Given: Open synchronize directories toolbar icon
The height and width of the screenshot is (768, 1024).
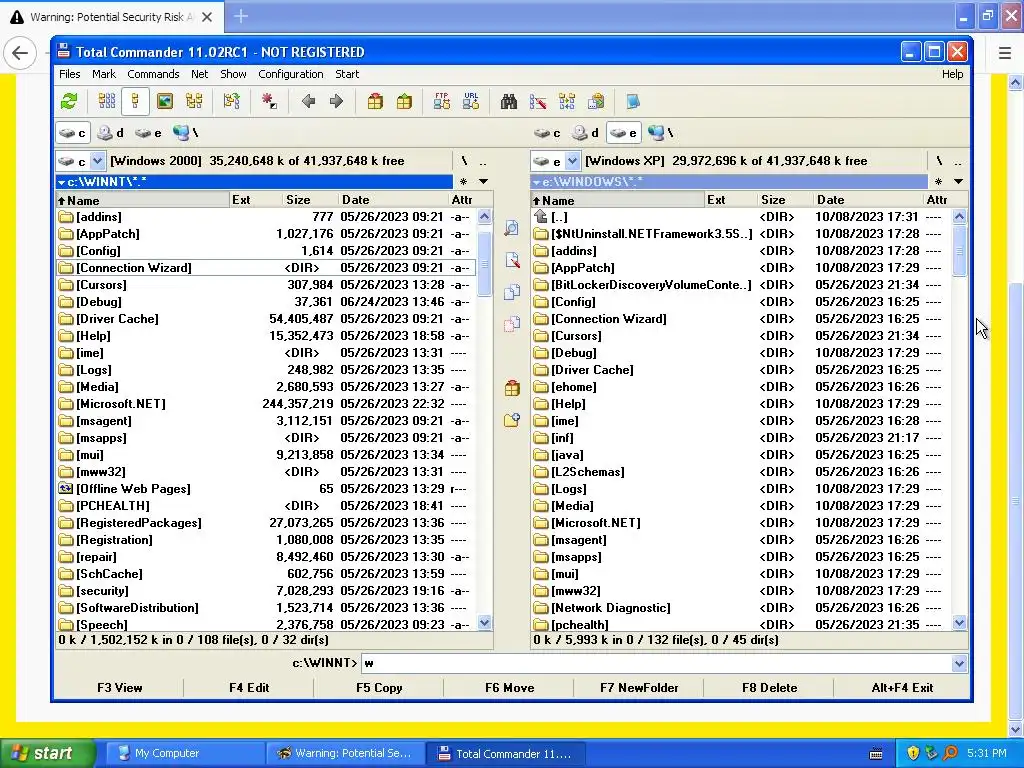Looking at the screenshot, I should click(x=567, y=101).
